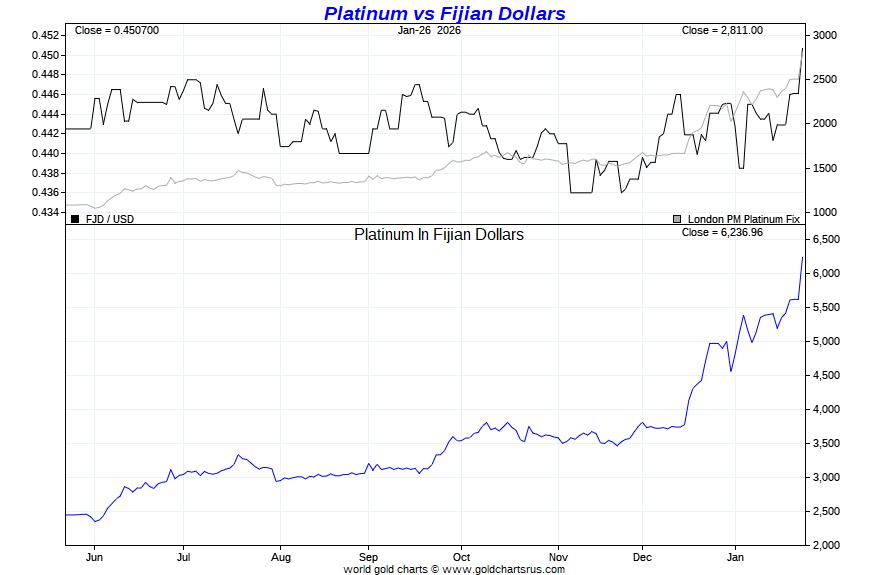Select the 'Close = 0.450700' label
890x575 pixels.
coord(117,31)
